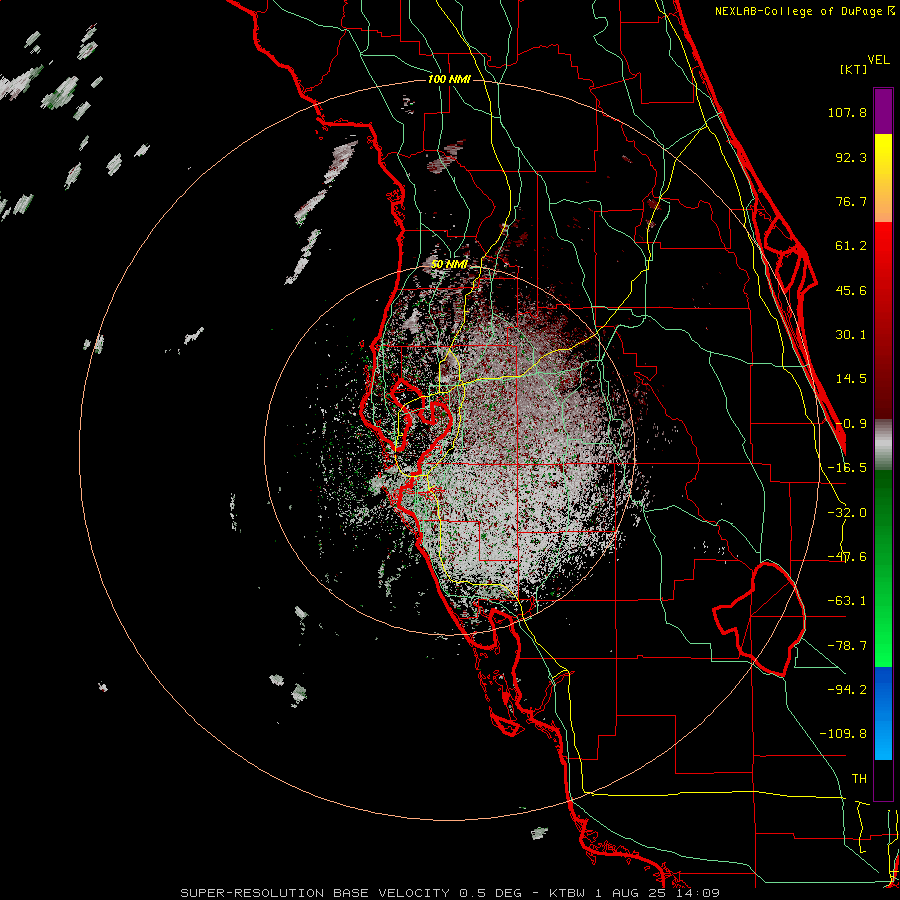Screen dimensions: 900x900
Task: Click the 14.5 velocity scale value
Action: coord(851,379)
